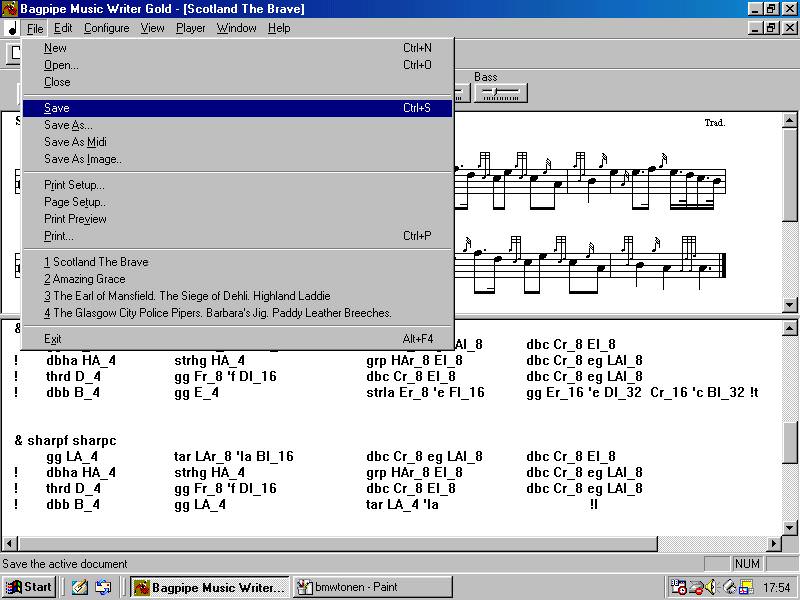Click the NUM status bar indicator
The height and width of the screenshot is (600, 800).
(x=747, y=564)
